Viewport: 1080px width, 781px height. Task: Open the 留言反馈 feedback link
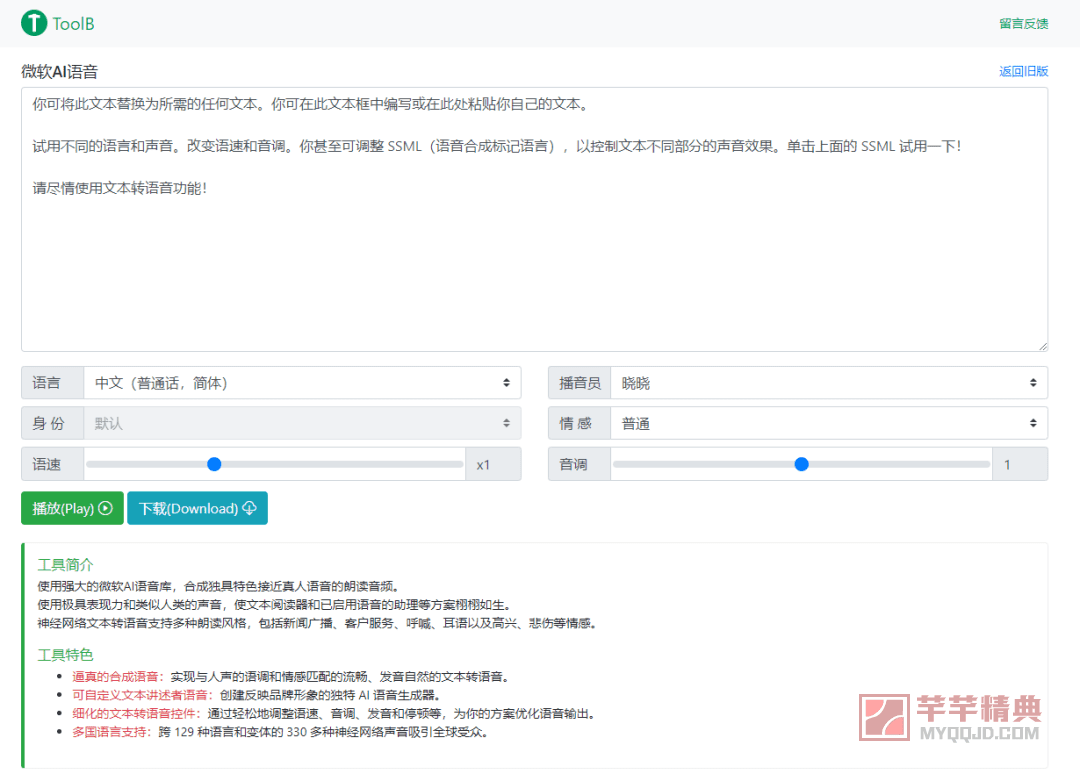(1024, 24)
